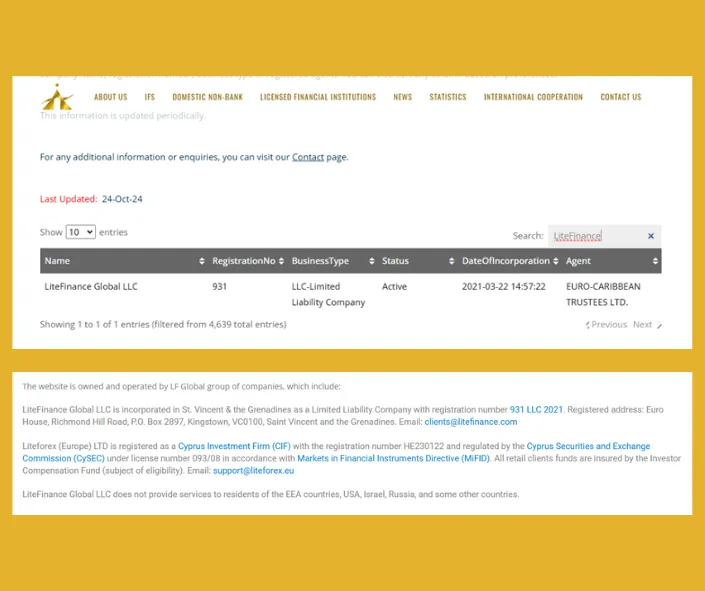The image size is (705, 591).
Task: Sort by Status column arrows
Action: point(451,261)
